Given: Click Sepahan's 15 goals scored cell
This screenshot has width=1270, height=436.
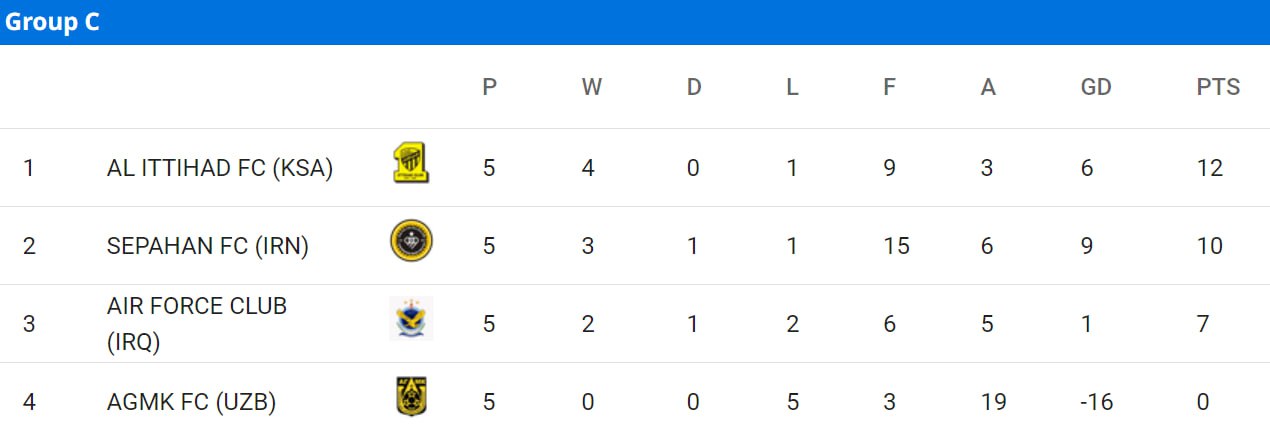Looking at the screenshot, I should click(x=896, y=246).
